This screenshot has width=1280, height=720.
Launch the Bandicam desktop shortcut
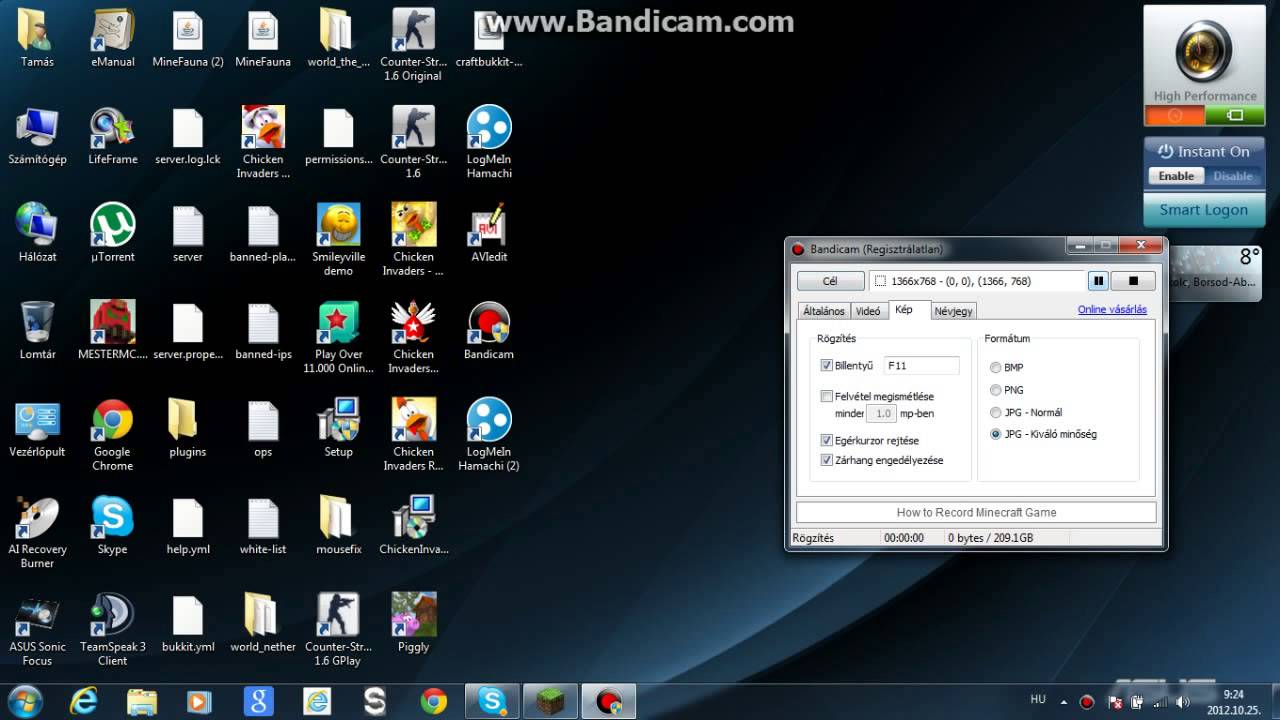point(489,330)
